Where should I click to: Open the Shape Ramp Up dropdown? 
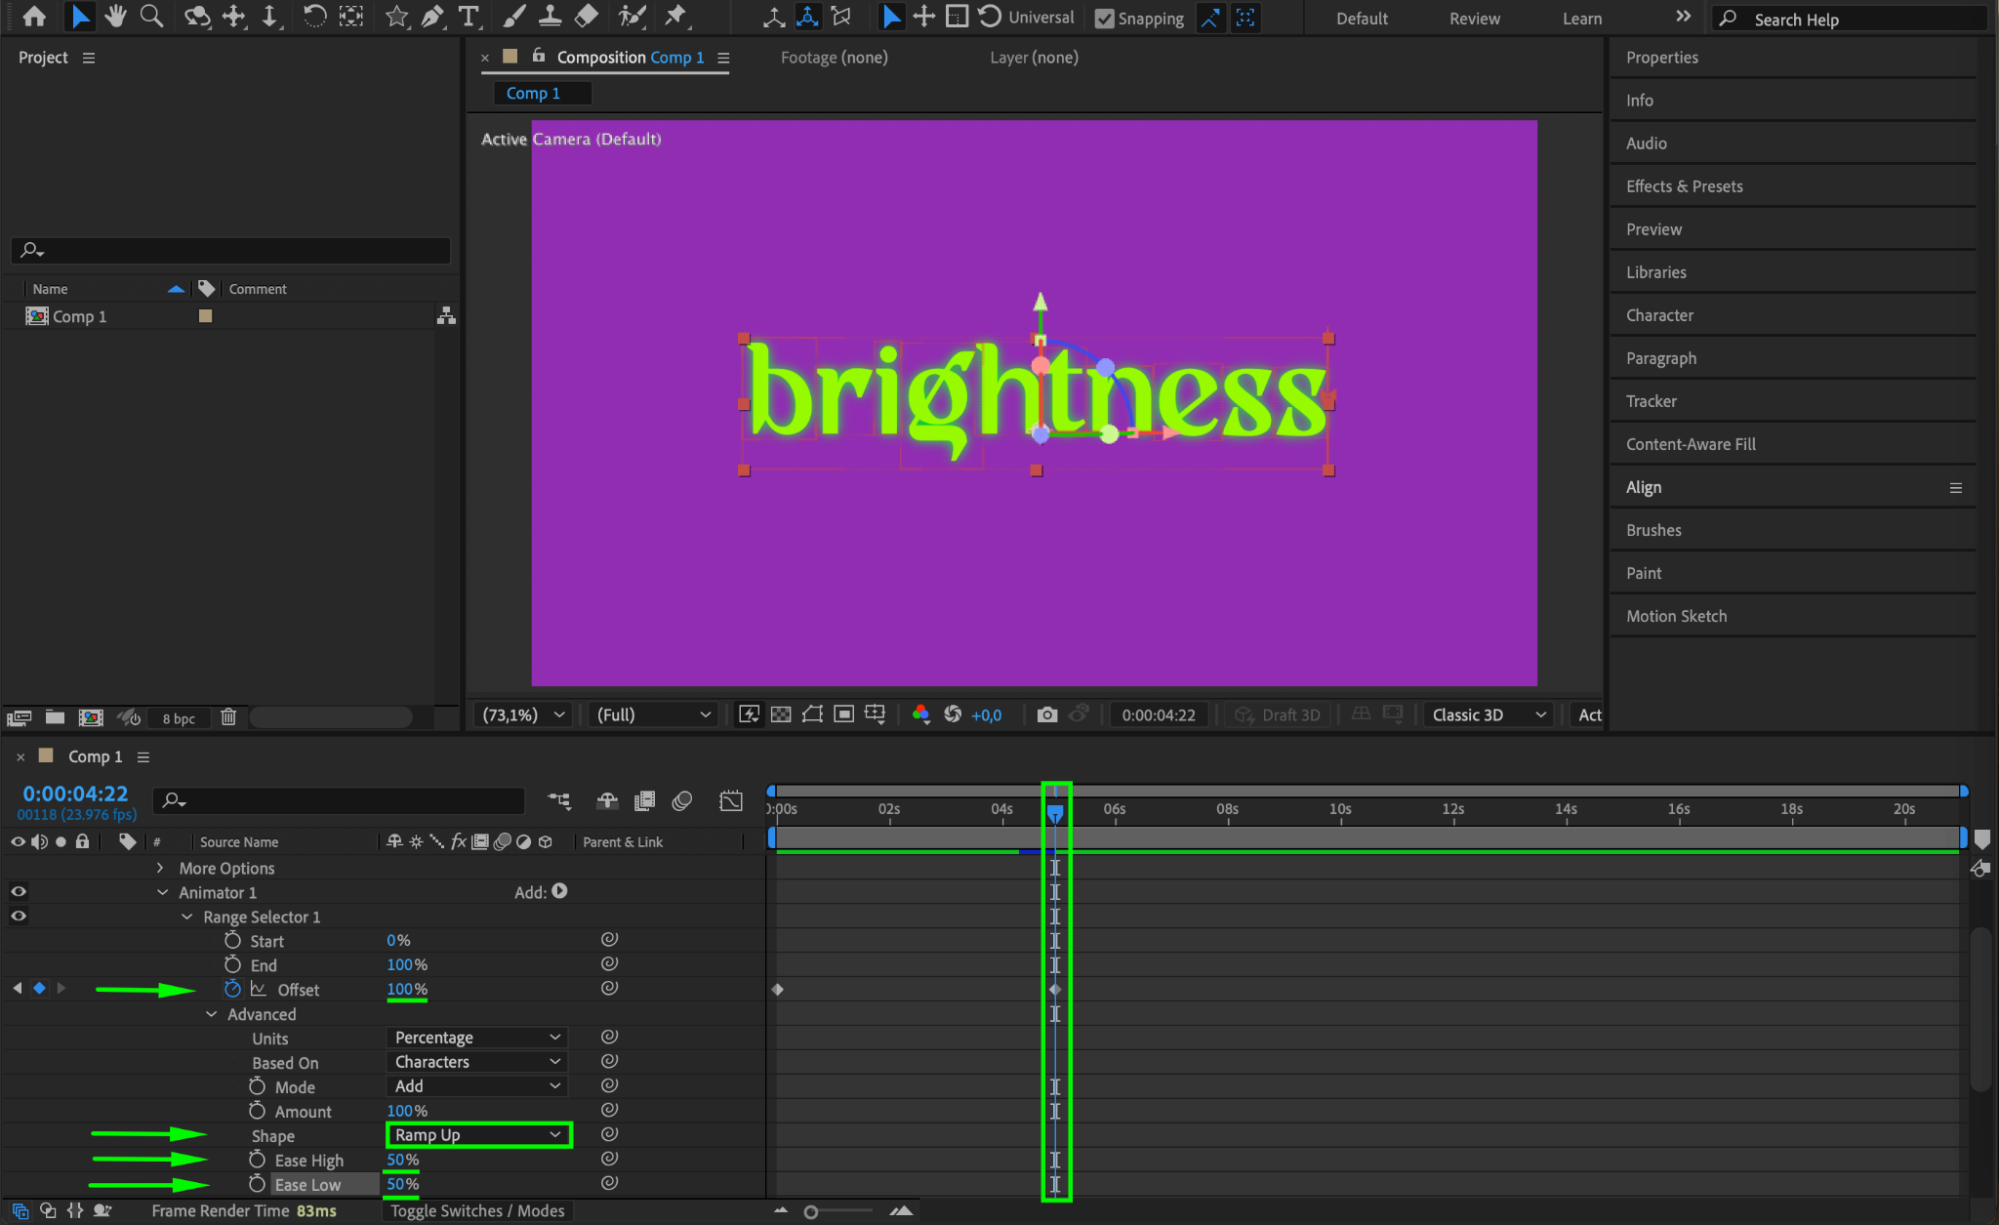[477, 1135]
